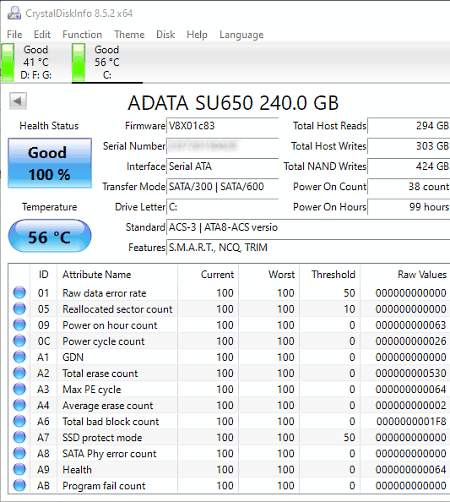Click status orb for Average erase count
The height and width of the screenshot is (502, 450).
coord(19,405)
